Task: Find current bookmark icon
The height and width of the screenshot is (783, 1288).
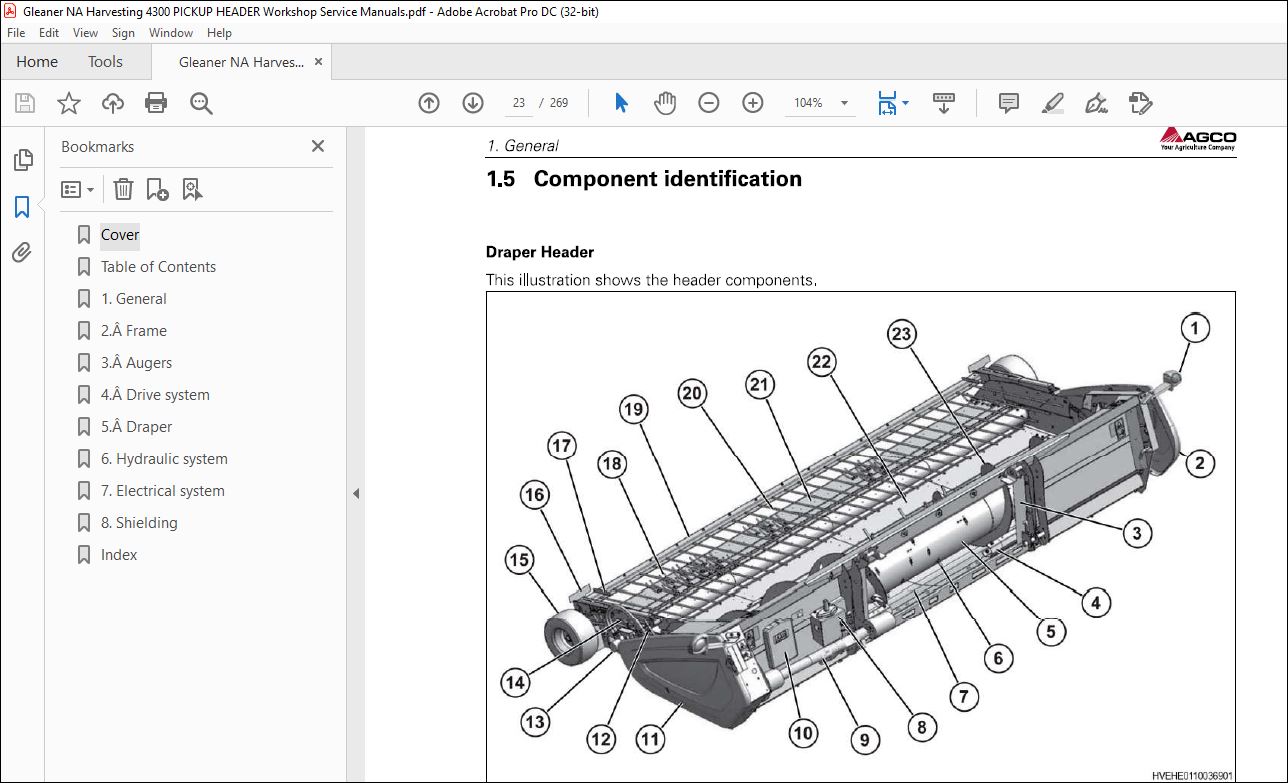Action: click(x=193, y=189)
